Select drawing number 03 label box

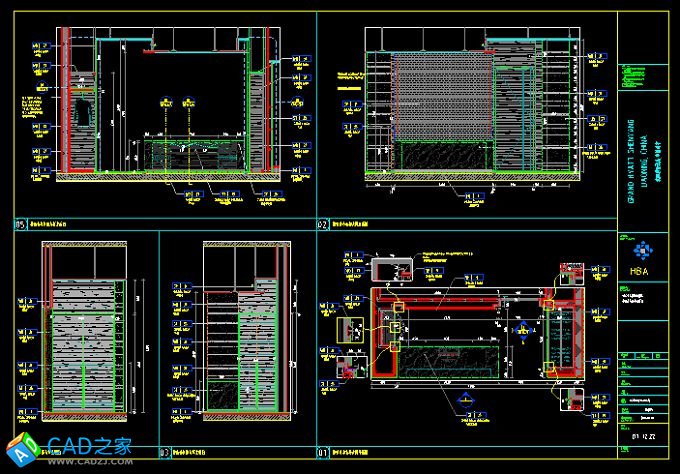(166, 451)
